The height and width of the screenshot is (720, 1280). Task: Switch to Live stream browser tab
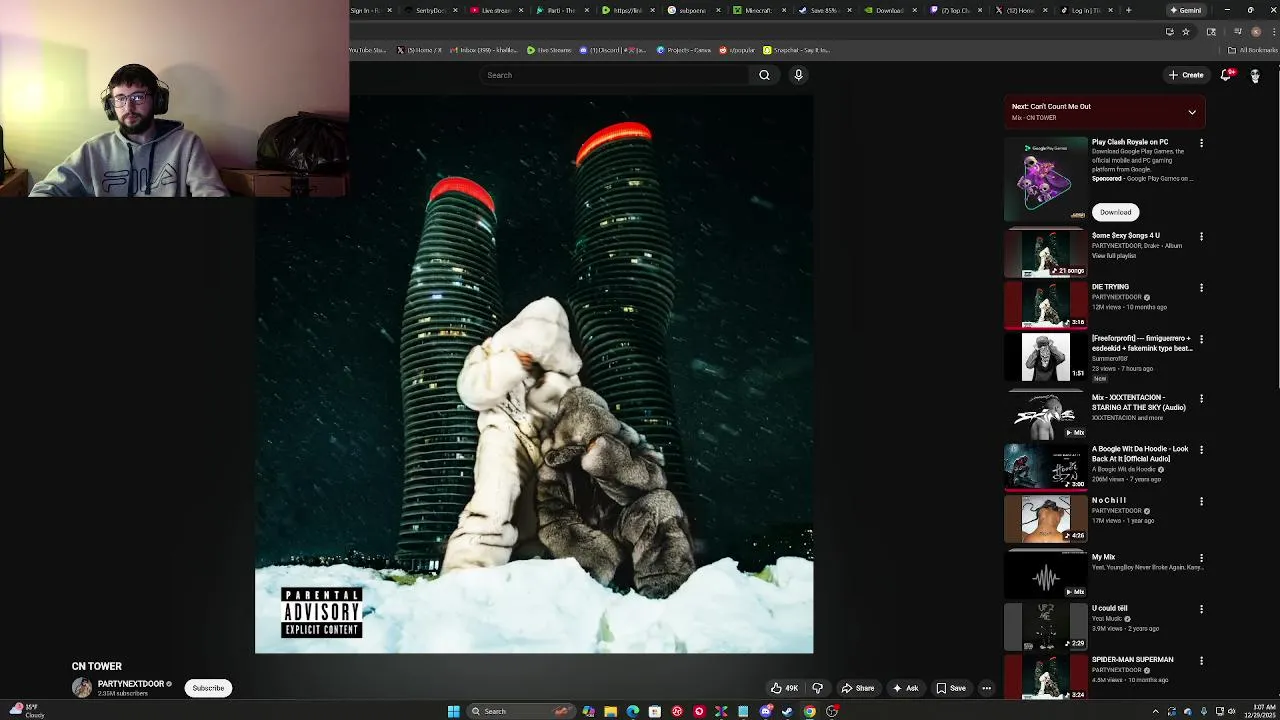coord(496,10)
